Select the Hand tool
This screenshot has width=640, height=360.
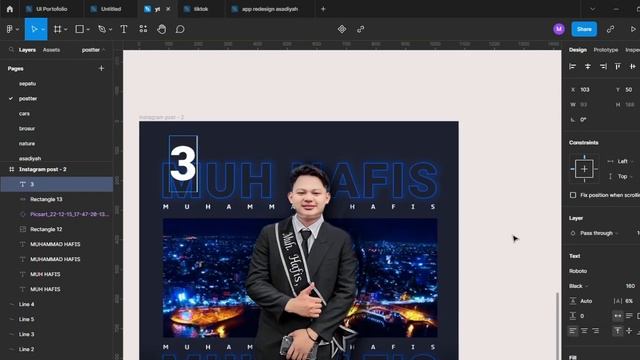tap(162, 29)
